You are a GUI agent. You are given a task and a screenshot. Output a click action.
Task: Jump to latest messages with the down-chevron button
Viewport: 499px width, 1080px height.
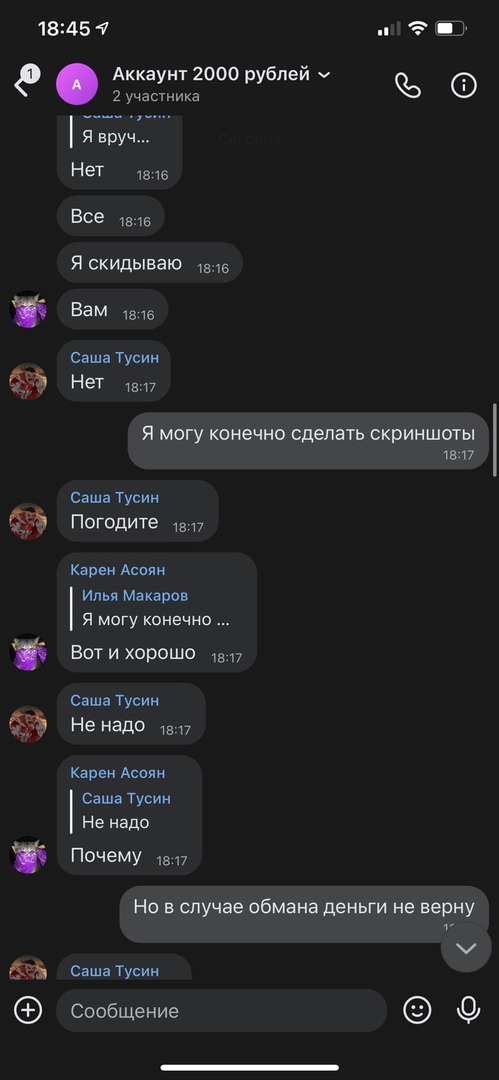(466, 948)
